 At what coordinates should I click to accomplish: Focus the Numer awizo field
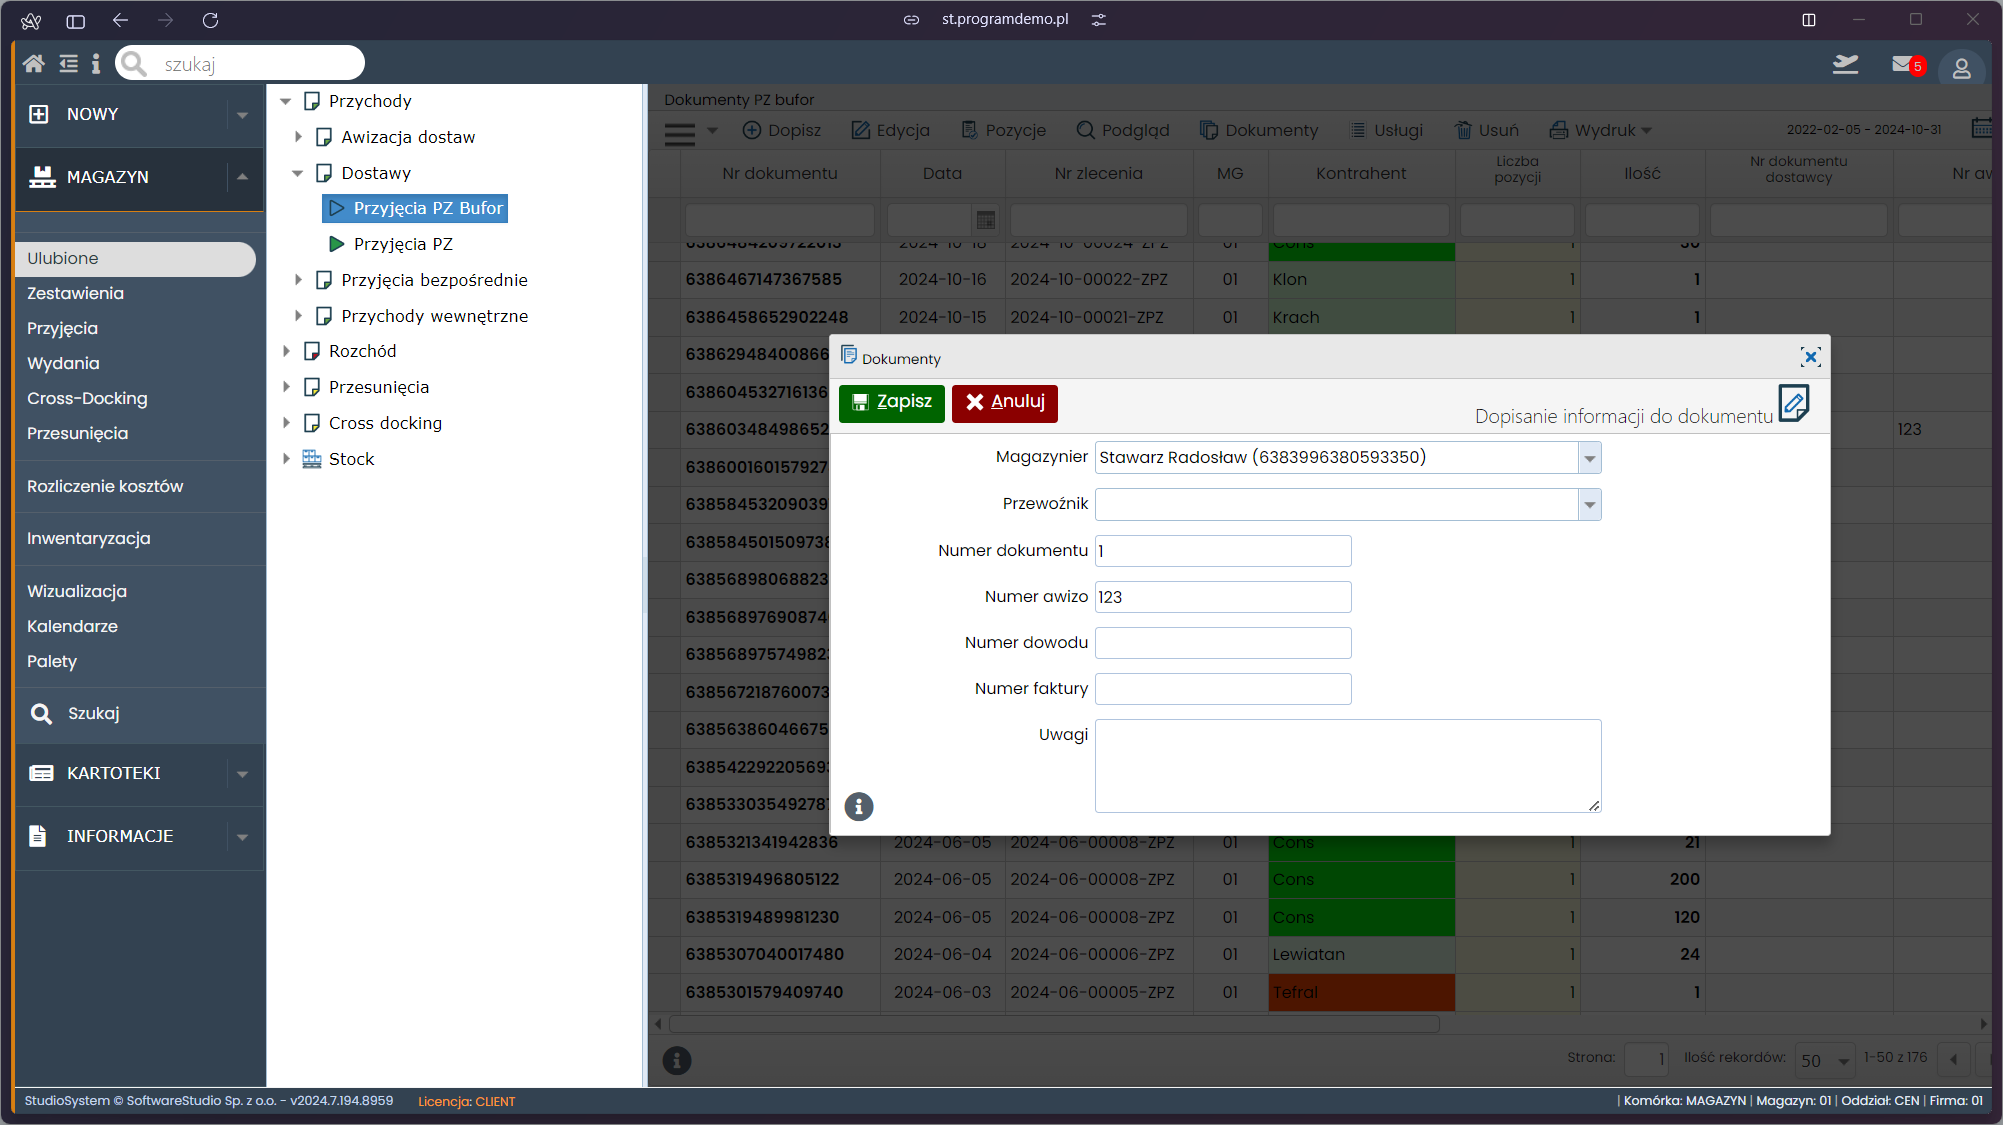coord(1223,597)
